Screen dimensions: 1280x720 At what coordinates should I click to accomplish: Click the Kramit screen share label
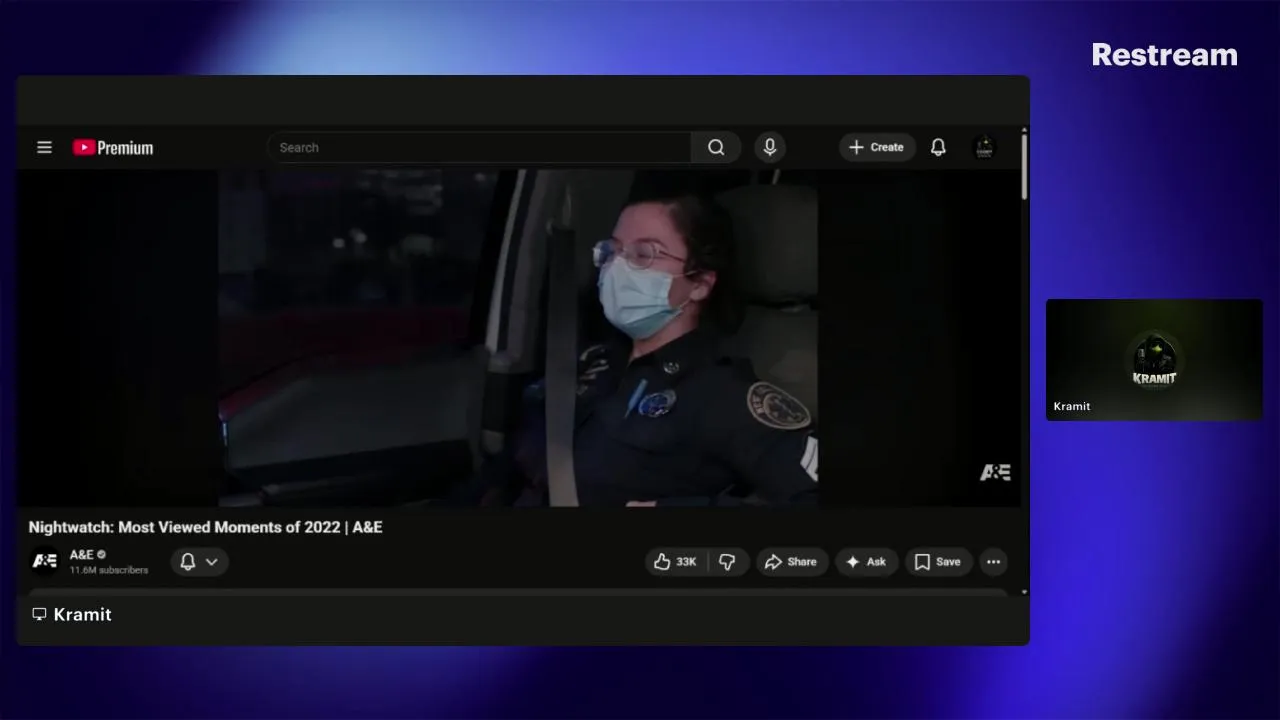[82, 614]
